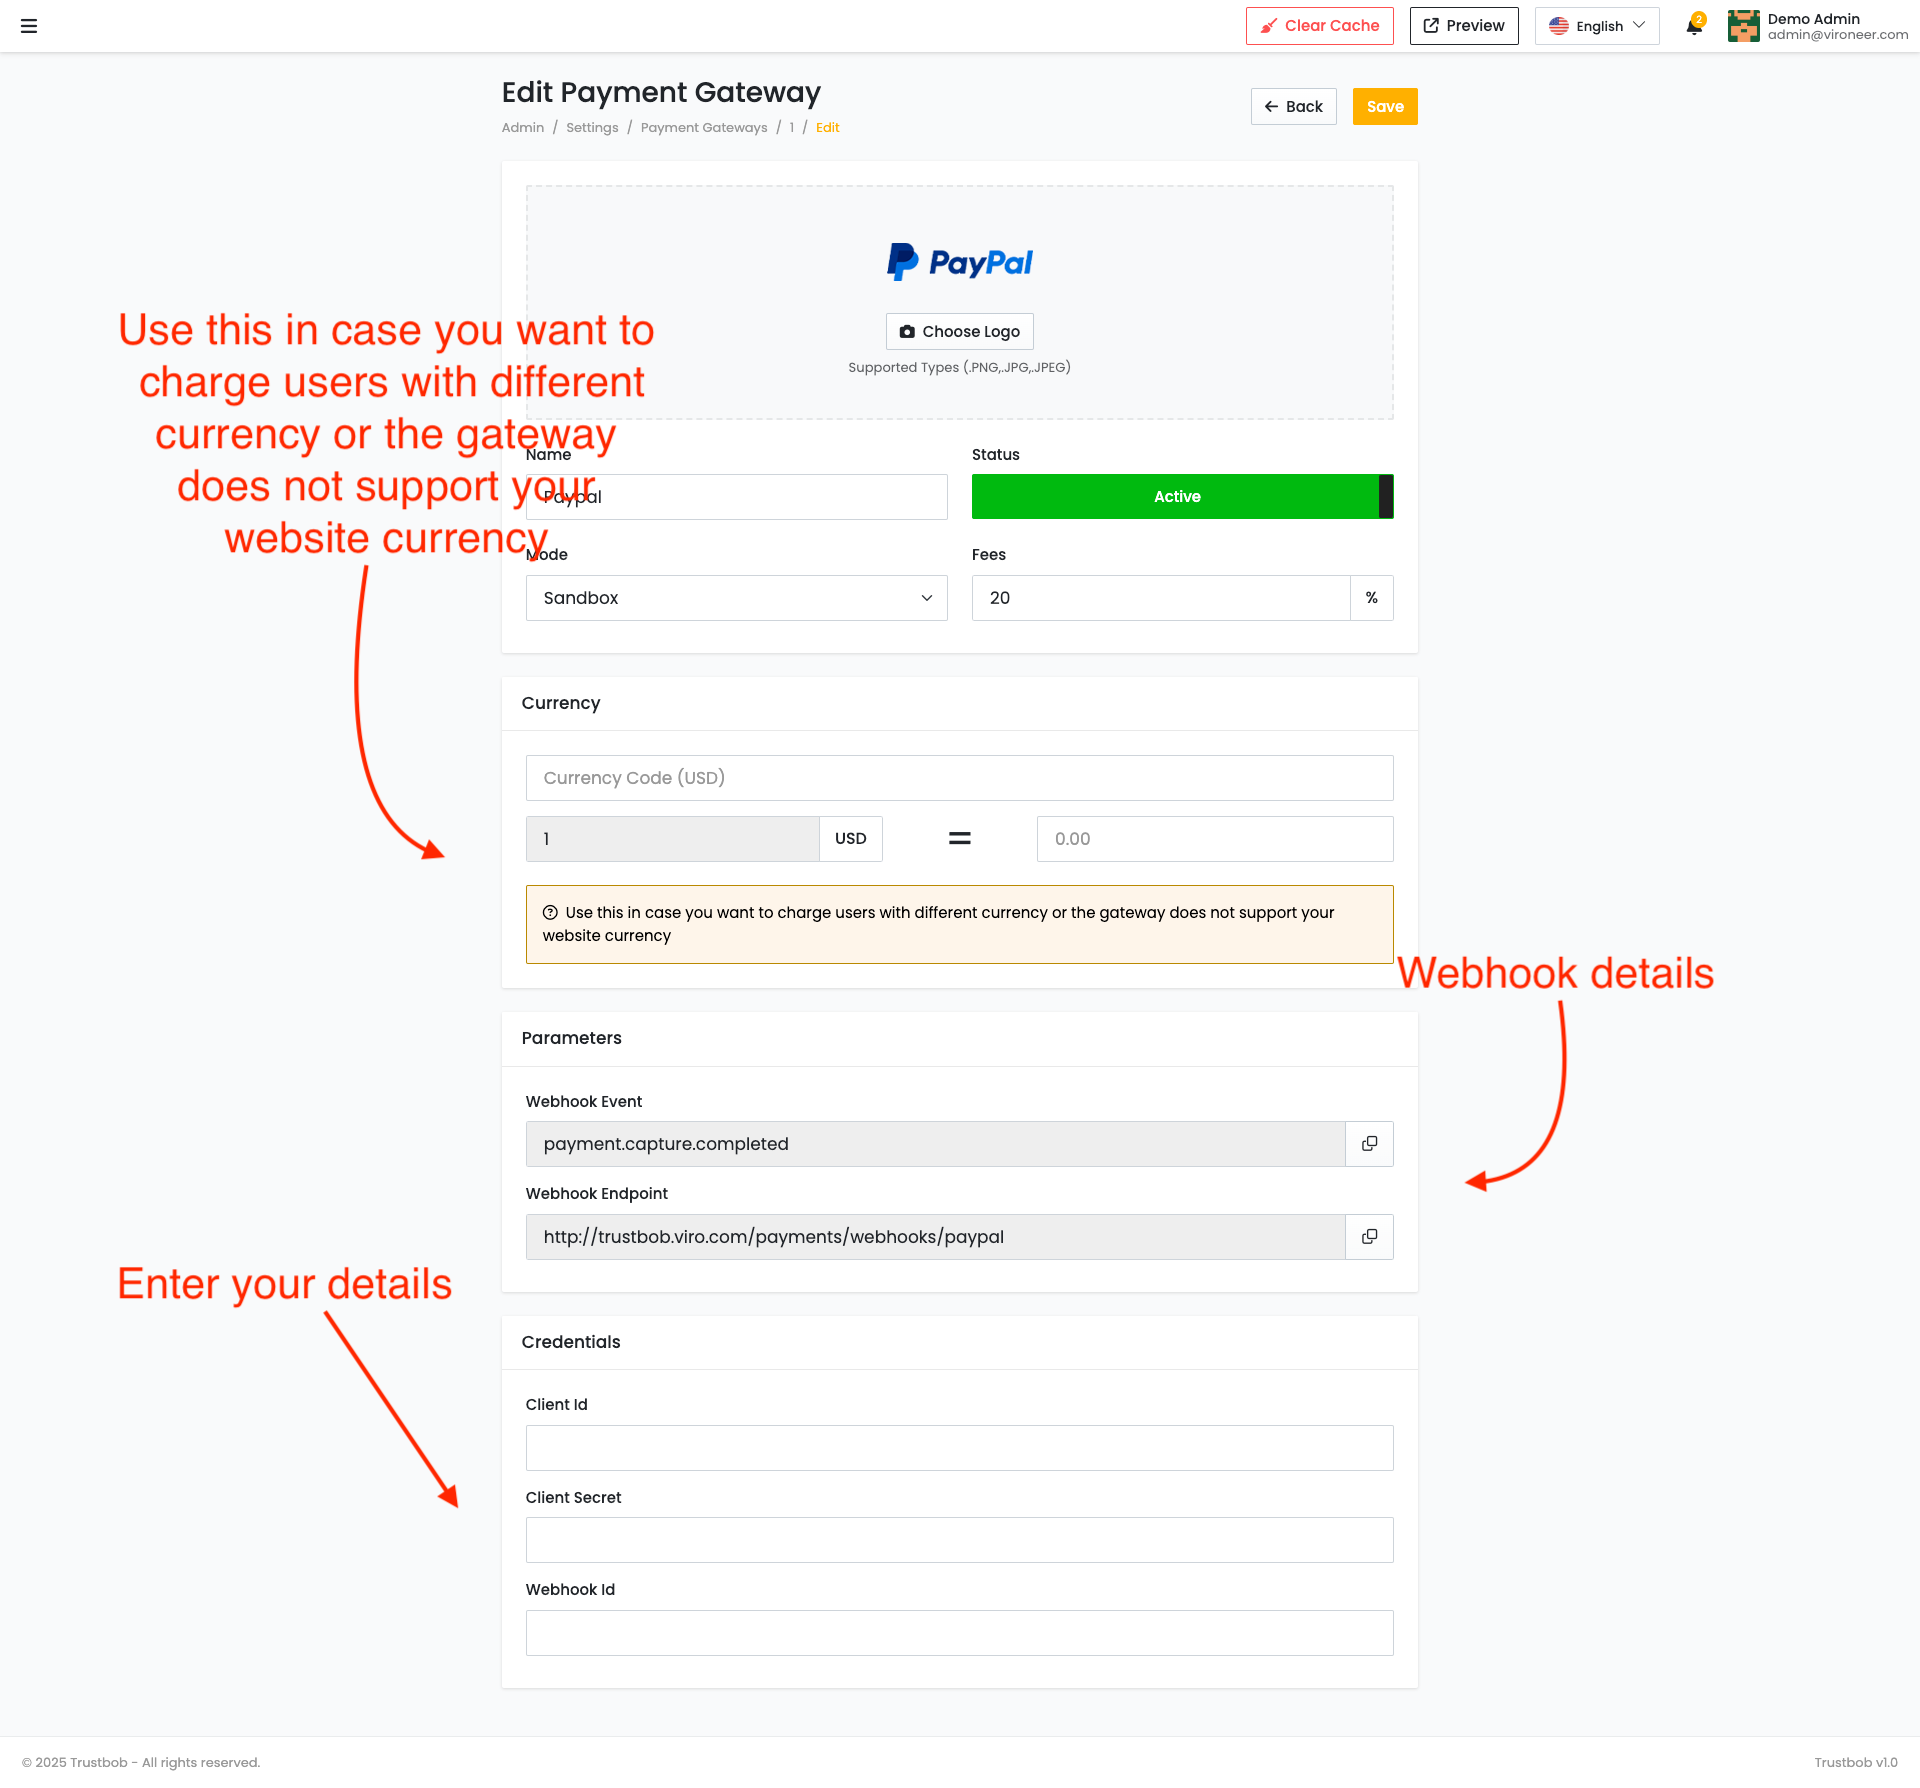Save the payment gateway
1920x1788 pixels.
pos(1385,107)
